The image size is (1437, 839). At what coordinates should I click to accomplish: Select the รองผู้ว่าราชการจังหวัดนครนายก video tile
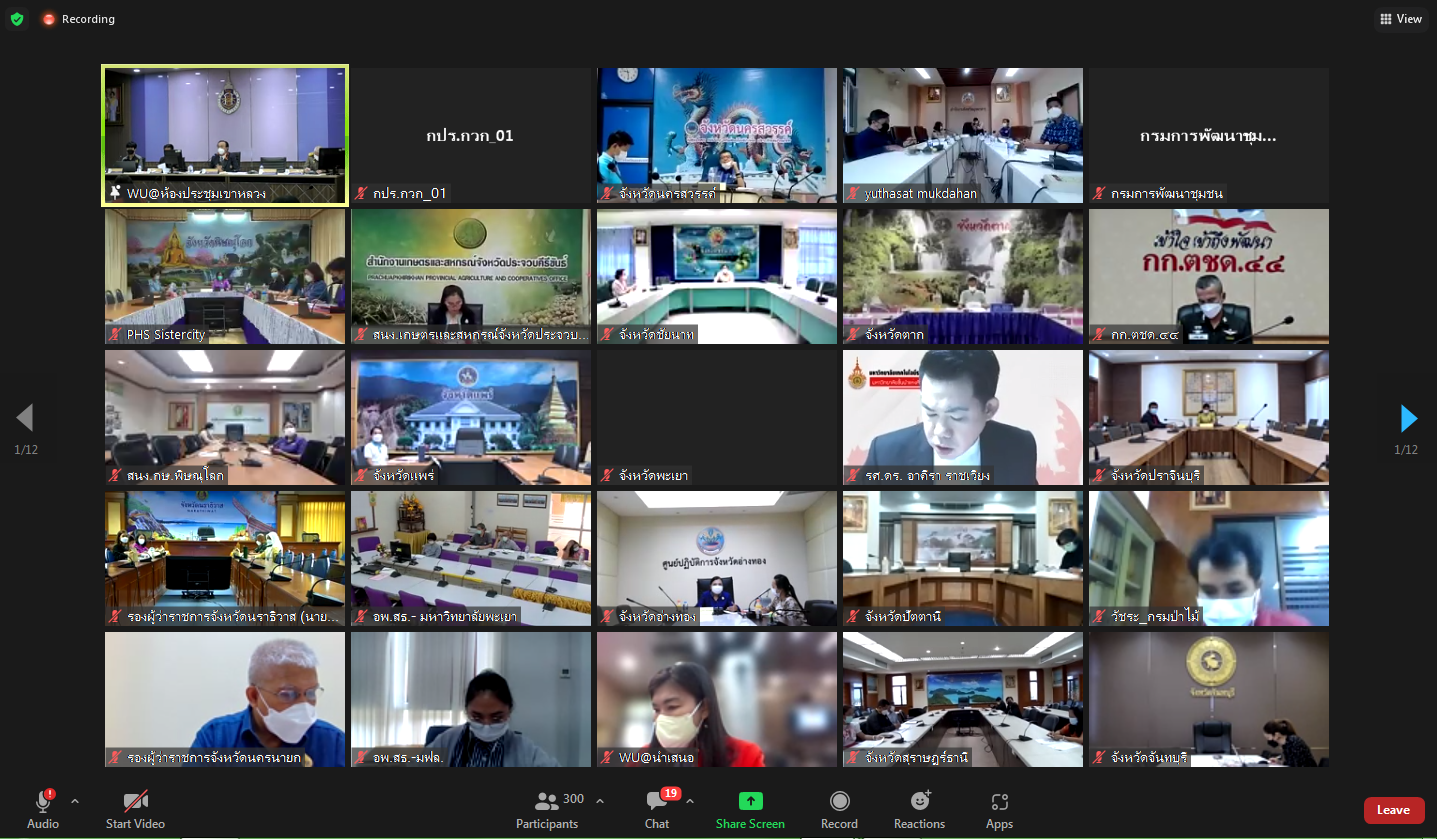coord(225,699)
